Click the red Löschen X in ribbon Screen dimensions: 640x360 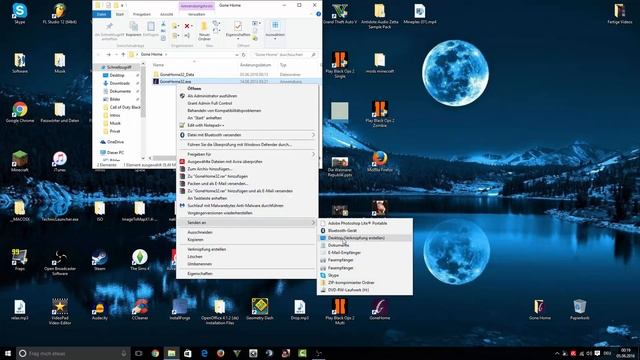point(187,26)
